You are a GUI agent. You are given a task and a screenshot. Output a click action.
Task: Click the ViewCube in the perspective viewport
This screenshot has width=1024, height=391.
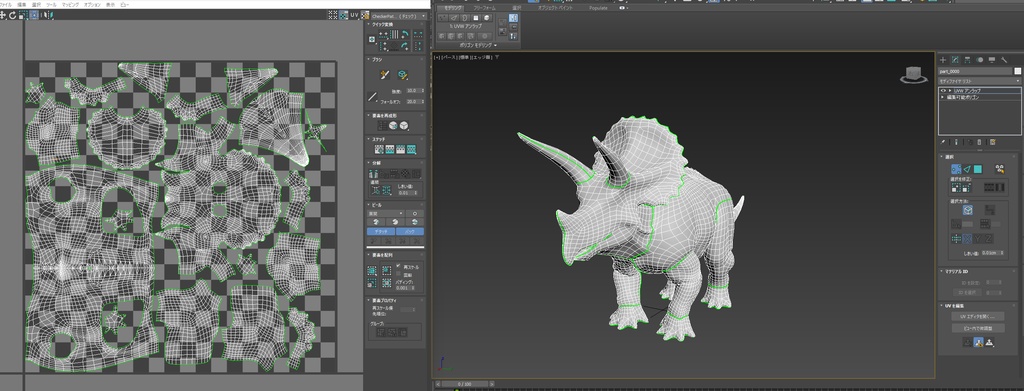click(915, 75)
